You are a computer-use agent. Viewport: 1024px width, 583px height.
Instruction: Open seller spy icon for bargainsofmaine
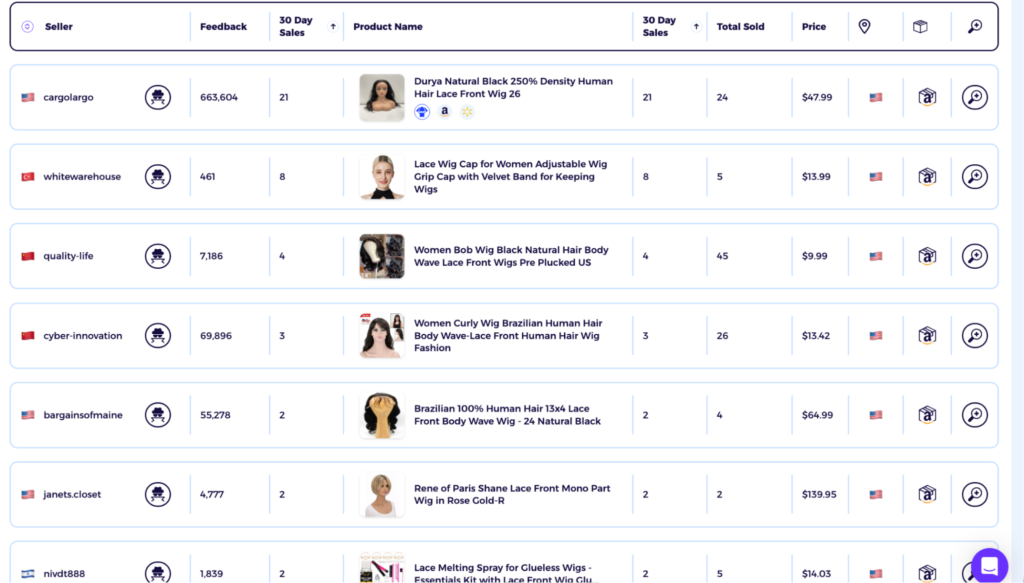[157, 415]
